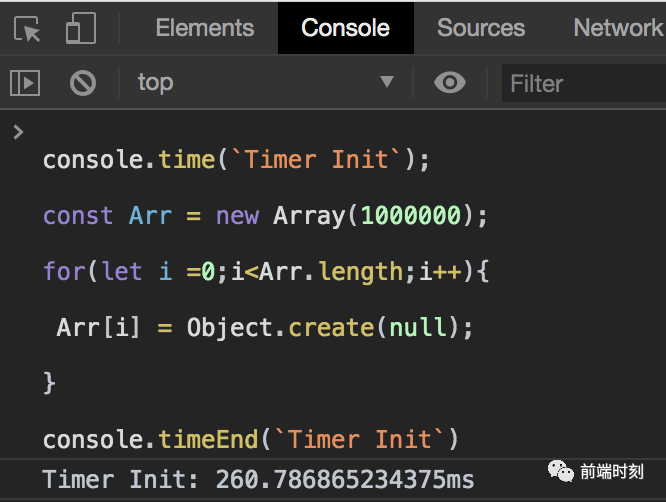Activate the inspect element picker icon
The image size is (666, 502).
tap(27, 28)
